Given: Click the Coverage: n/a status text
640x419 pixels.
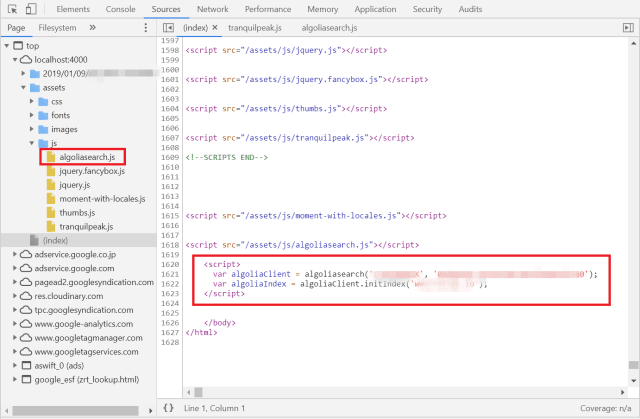Looking at the screenshot, I should point(605,408).
